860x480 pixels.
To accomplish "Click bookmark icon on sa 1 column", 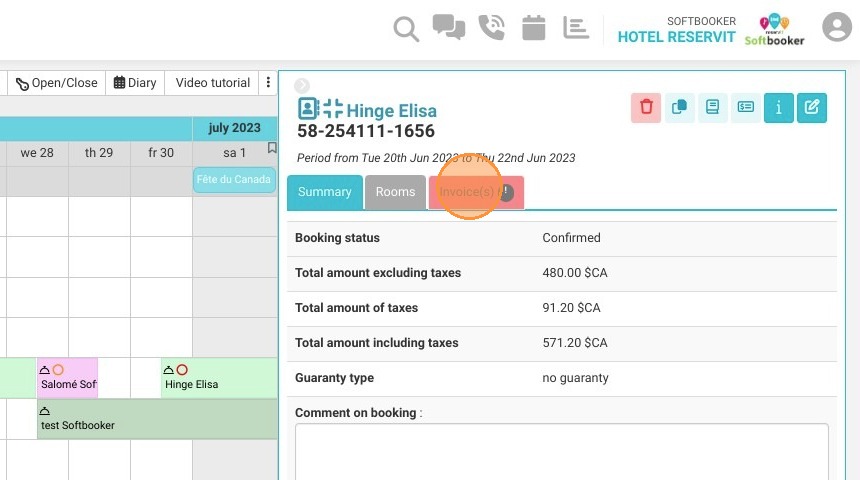I will (x=271, y=148).
